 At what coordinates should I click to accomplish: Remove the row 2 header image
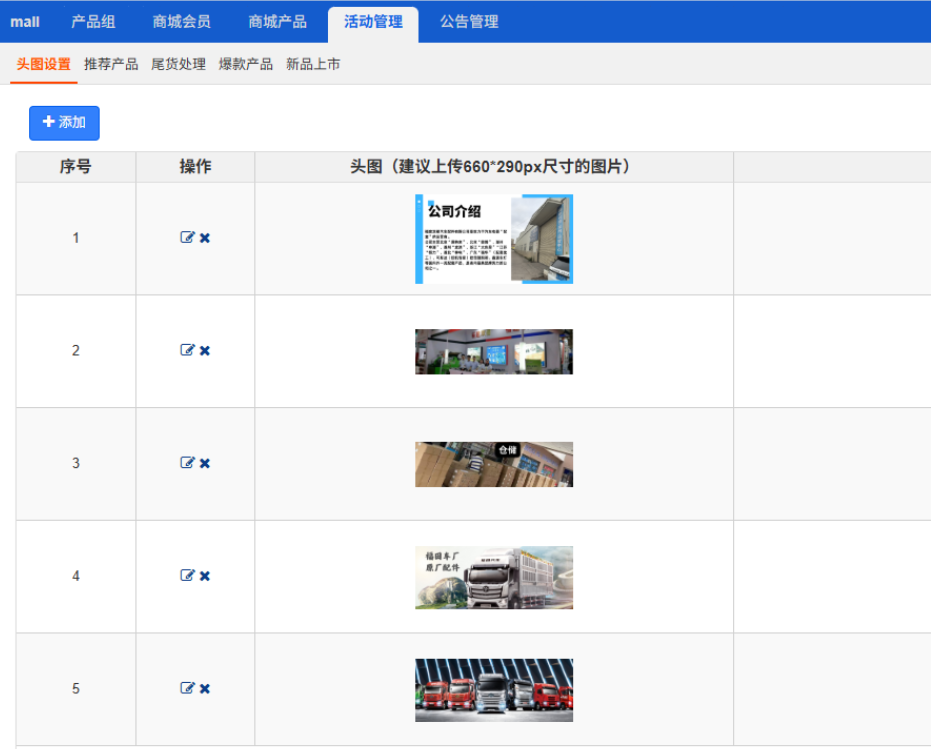pyautogui.click(x=205, y=351)
